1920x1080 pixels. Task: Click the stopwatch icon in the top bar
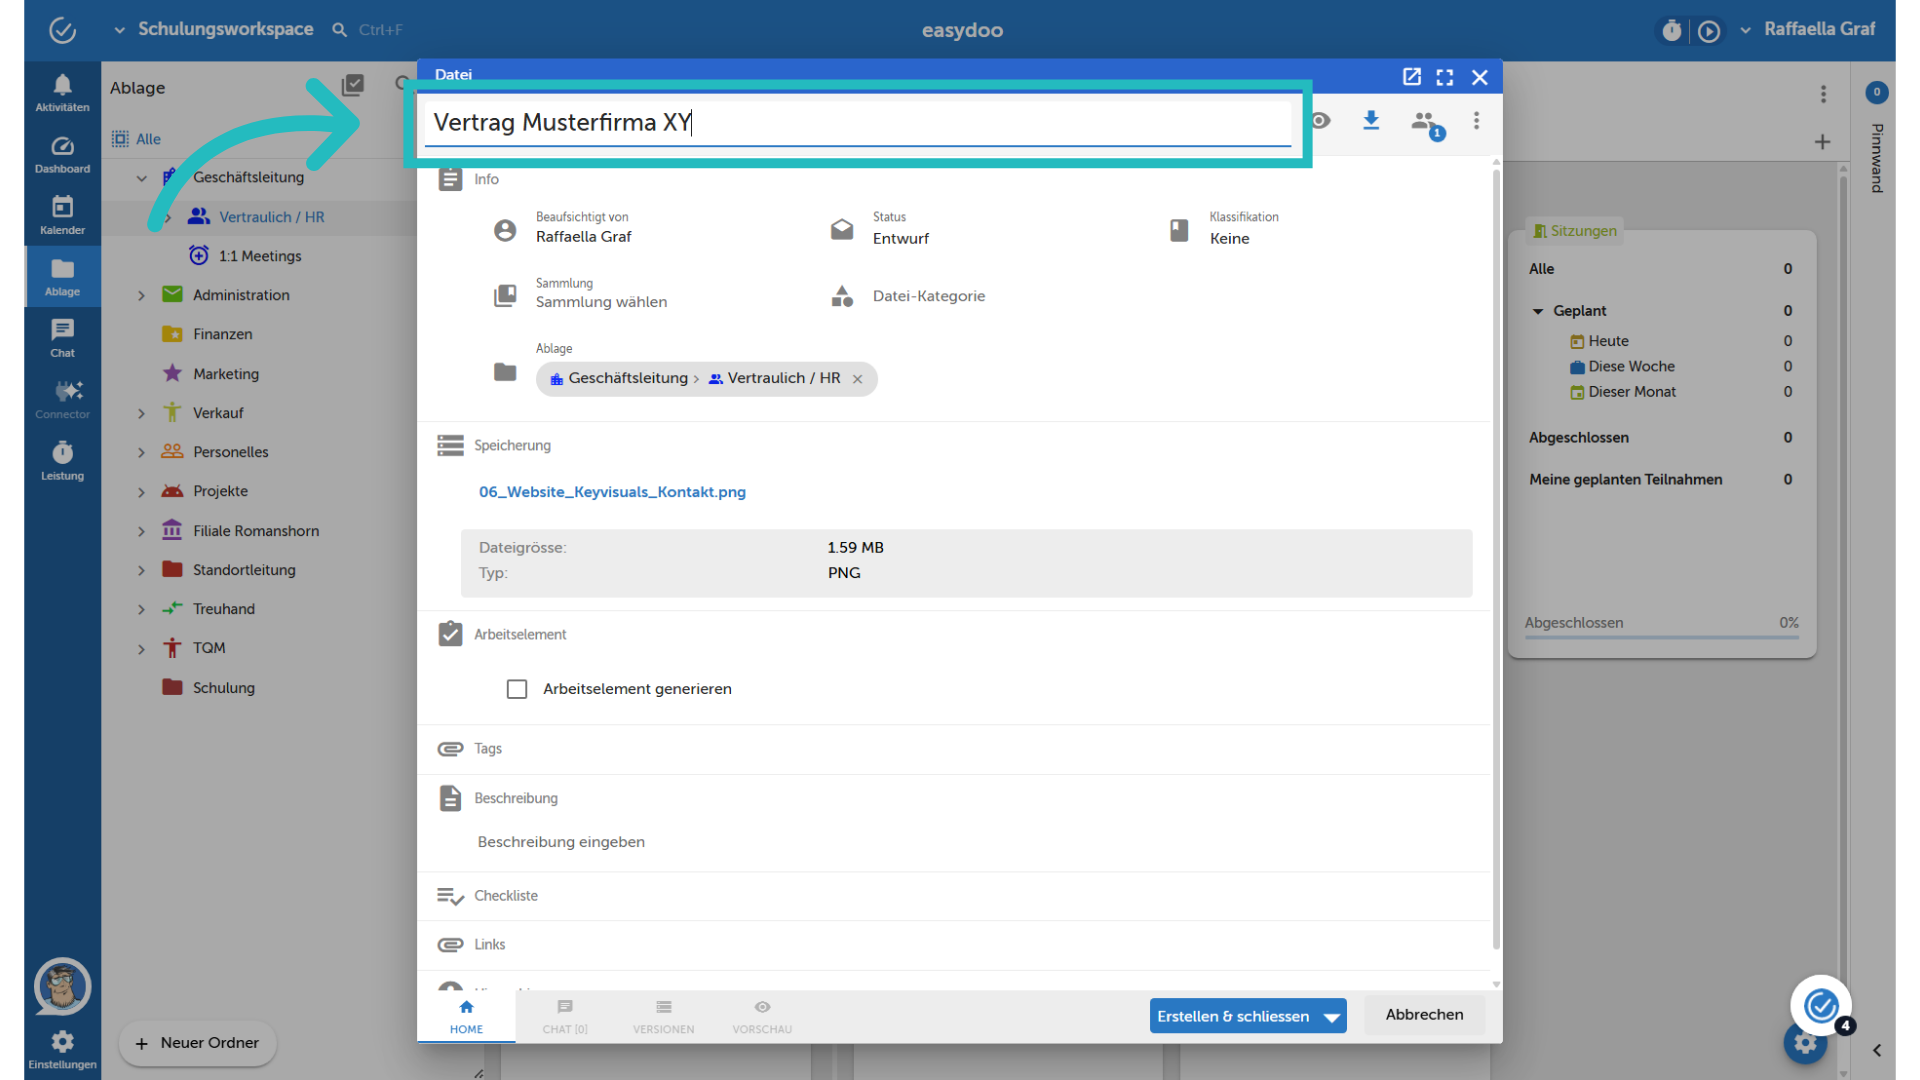coord(1672,31)
